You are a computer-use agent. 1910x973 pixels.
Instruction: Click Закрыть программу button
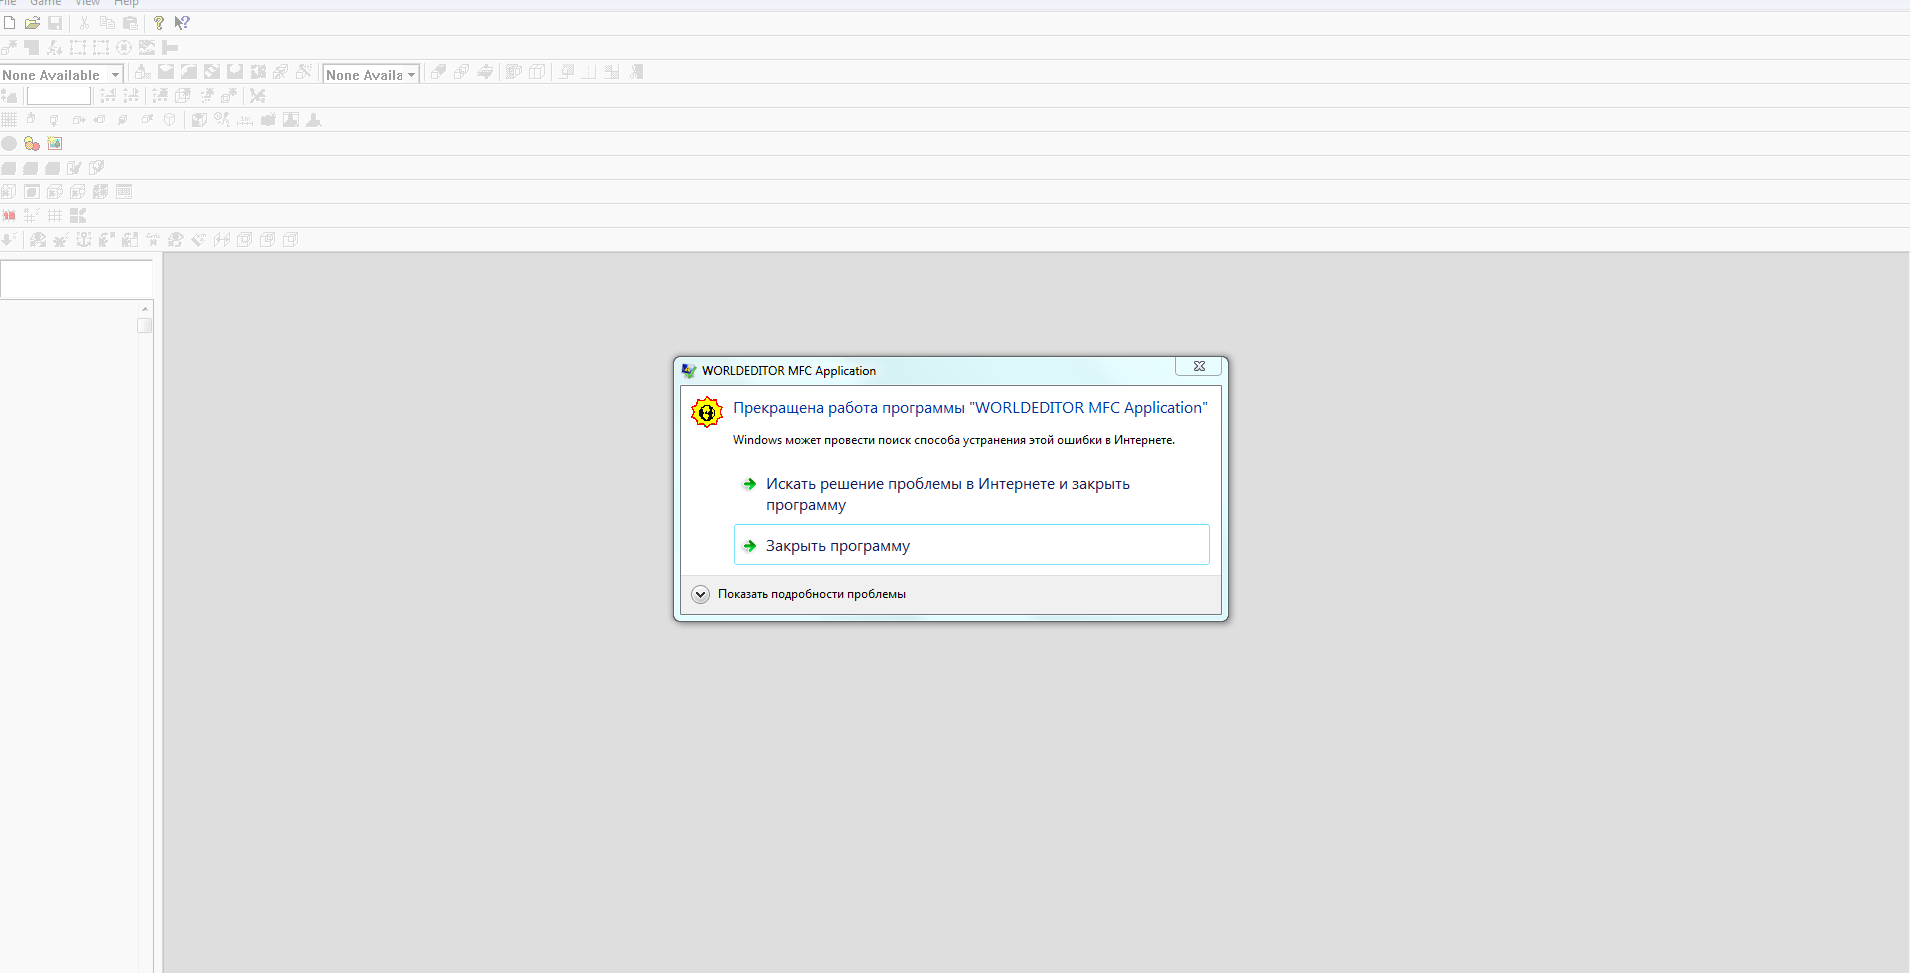971,545
